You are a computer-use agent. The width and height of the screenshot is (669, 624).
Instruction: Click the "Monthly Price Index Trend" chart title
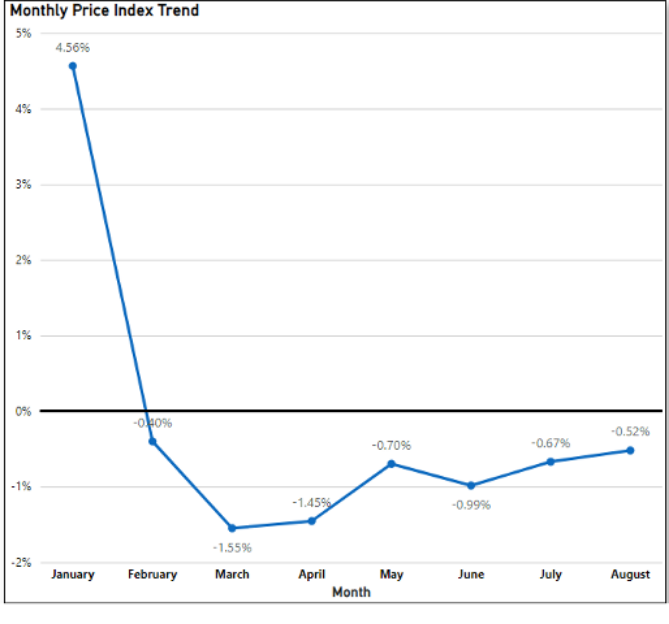(x=104, y=11)
